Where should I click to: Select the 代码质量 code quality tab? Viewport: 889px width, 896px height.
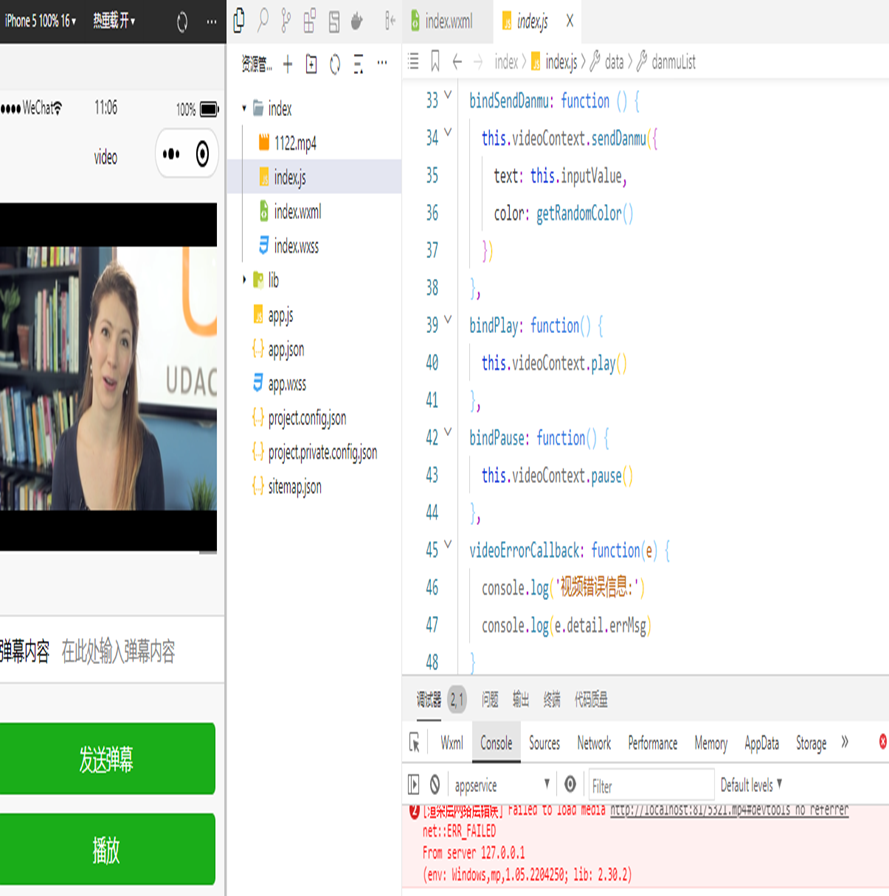tap(591, 699)
